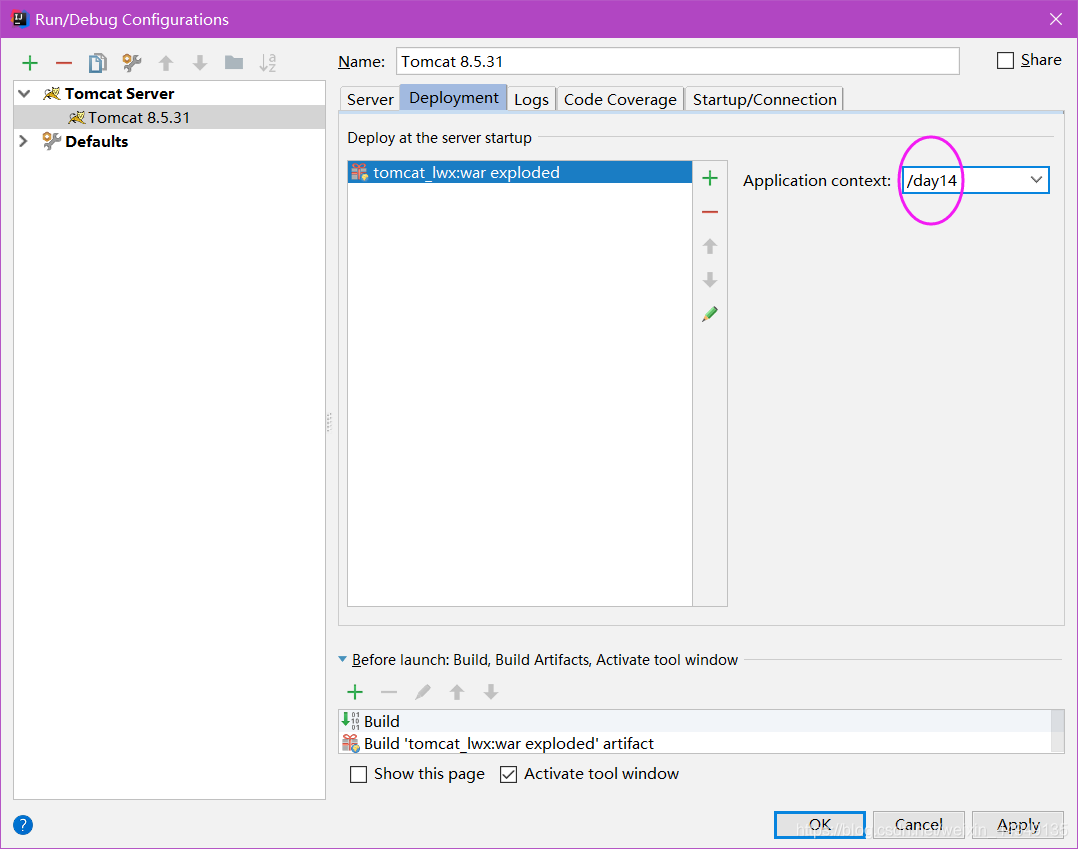Confirm with the OK button
The height and width of the screenshot is (849, 1078).
[820, 824]
